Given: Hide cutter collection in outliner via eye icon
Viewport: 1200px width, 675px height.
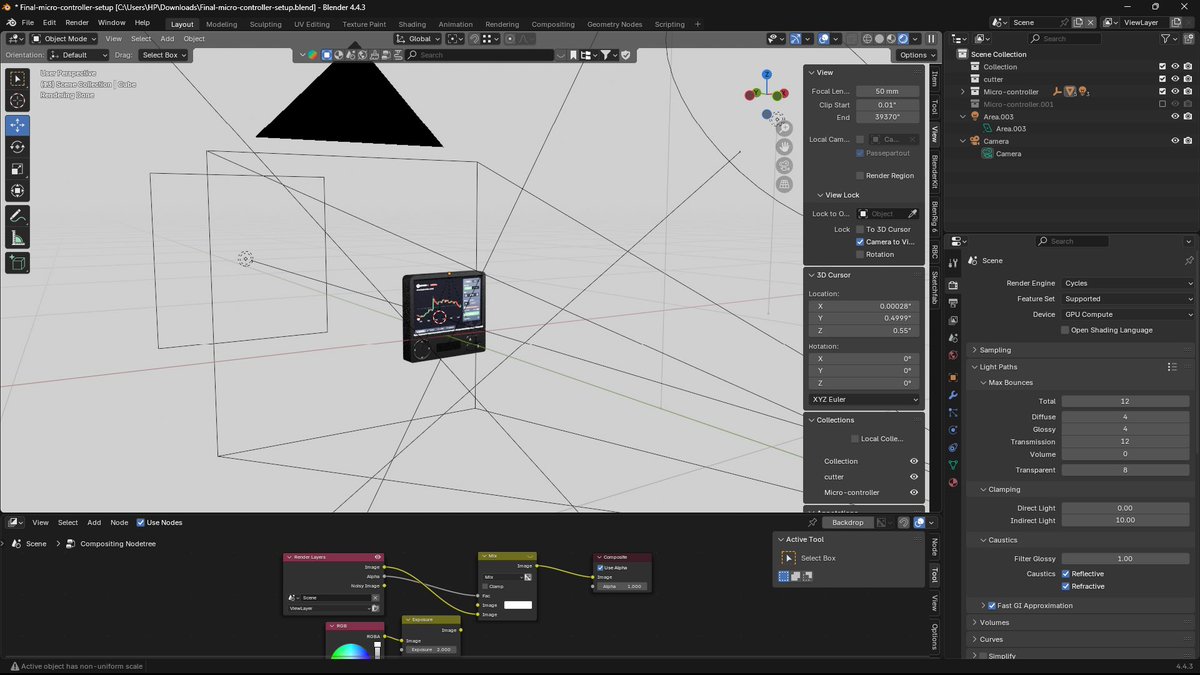Looking at the screenshot, I should point(1175,79).
